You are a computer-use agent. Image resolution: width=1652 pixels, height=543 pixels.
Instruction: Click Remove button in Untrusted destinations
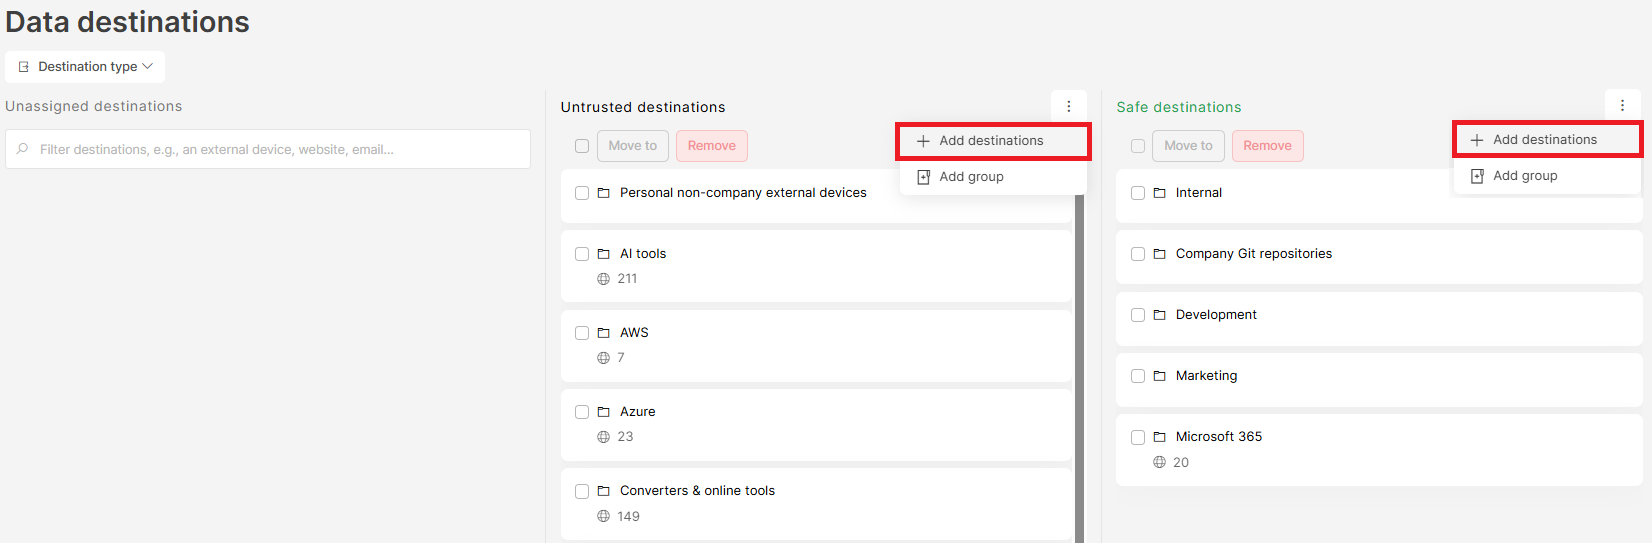712,146
